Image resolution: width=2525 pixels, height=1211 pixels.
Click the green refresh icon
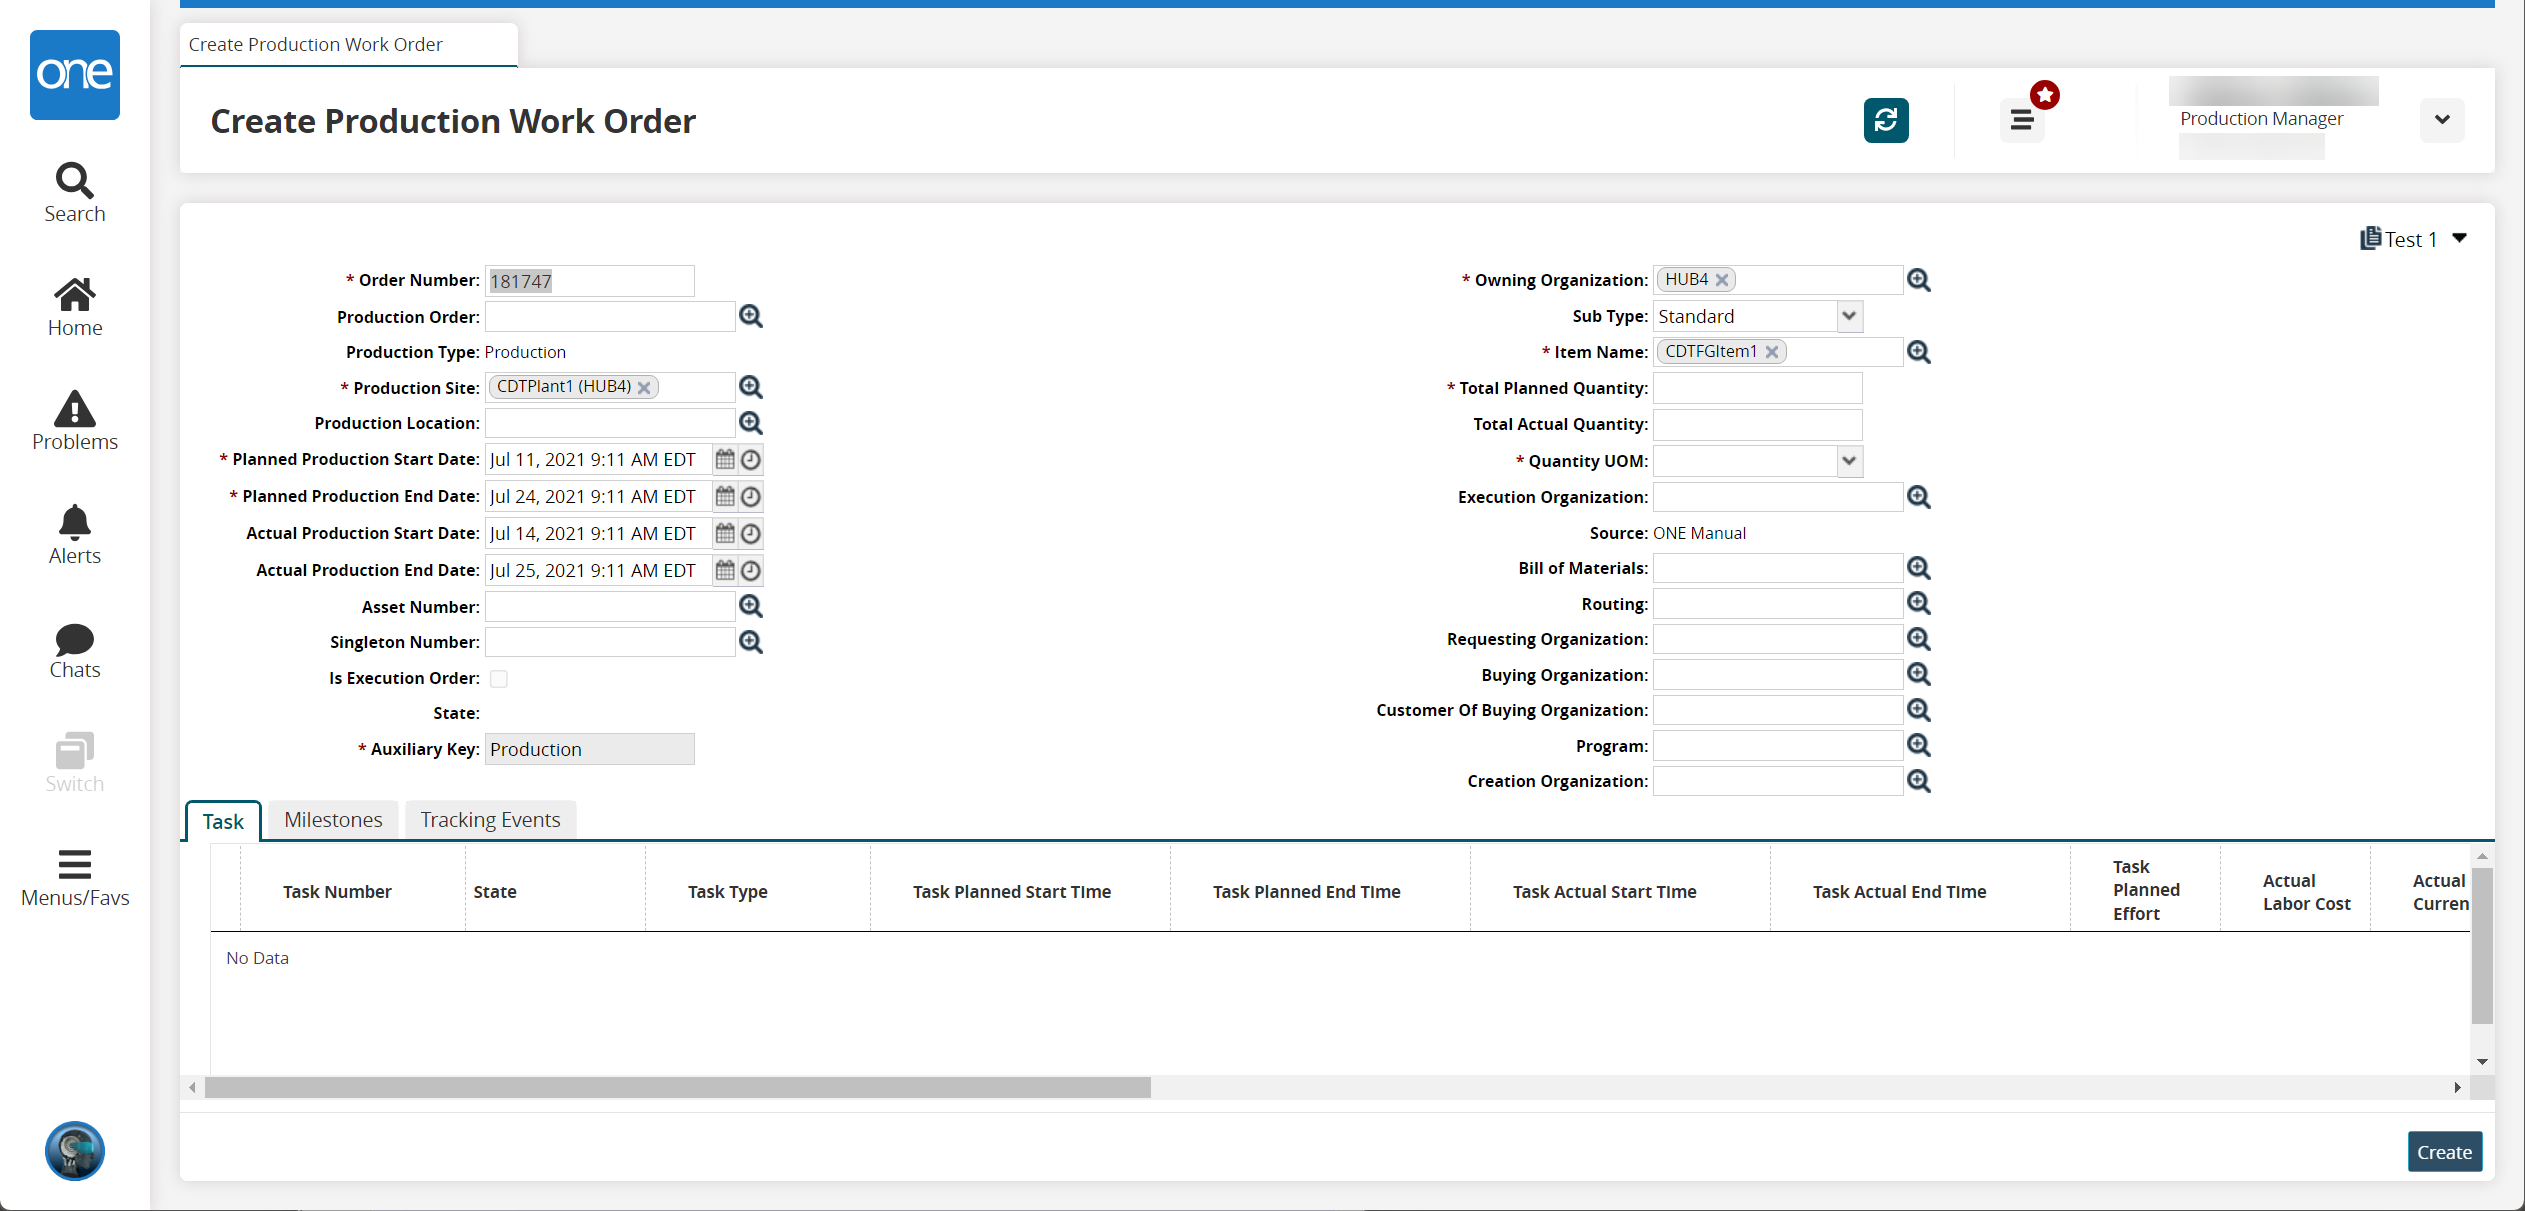coord(1886,120)
